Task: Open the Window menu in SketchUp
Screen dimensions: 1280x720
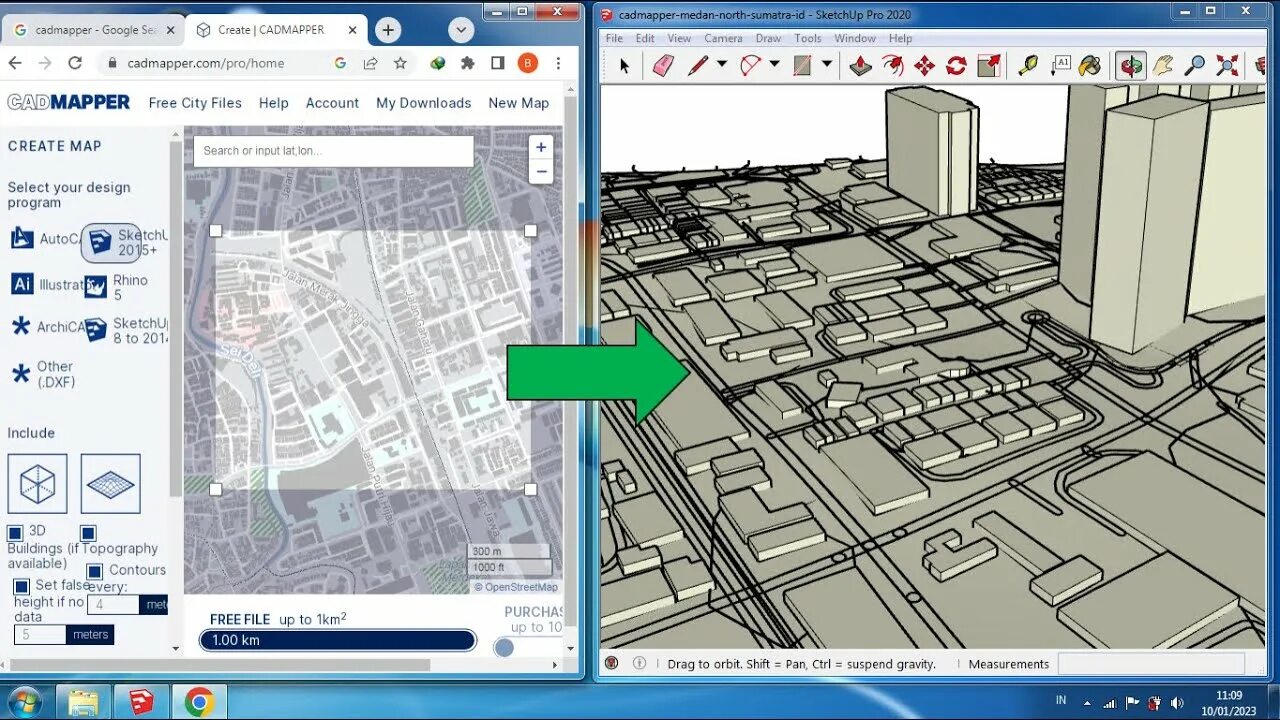Action: (855, 38)
